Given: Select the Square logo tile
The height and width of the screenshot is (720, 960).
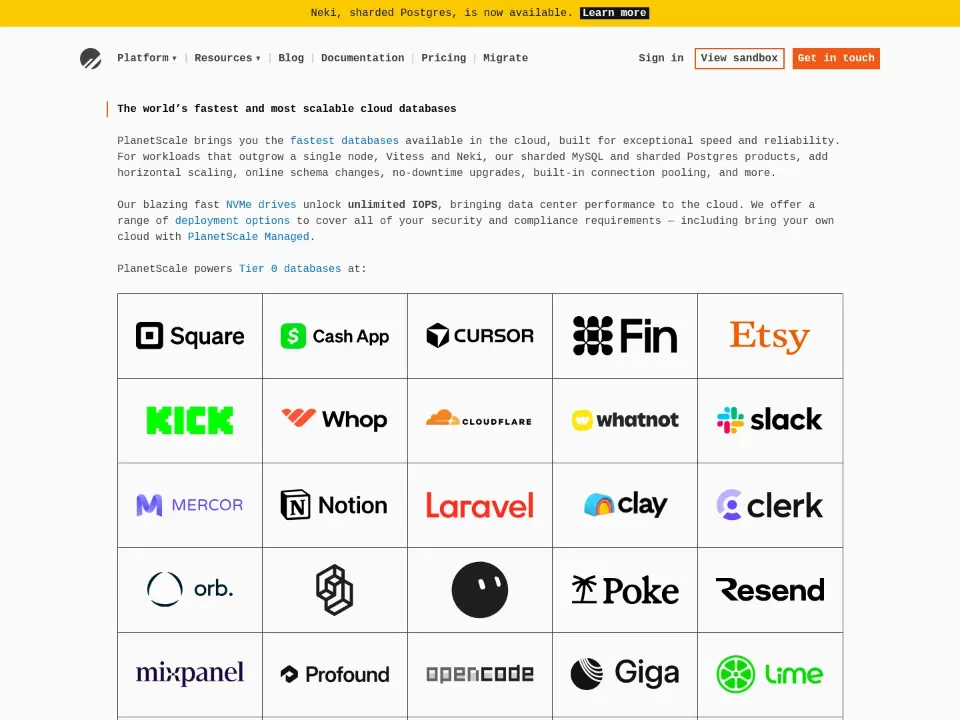Looking at the screenshot, I should pos(190,336).
